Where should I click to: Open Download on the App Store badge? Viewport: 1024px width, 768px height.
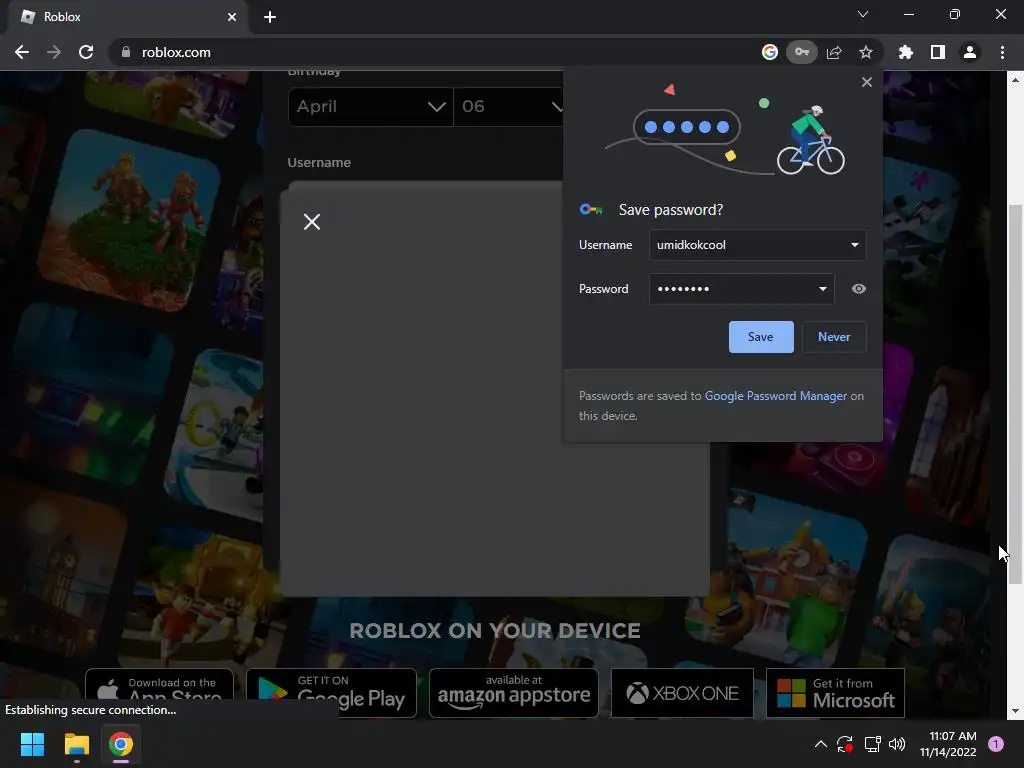[159, 693]
